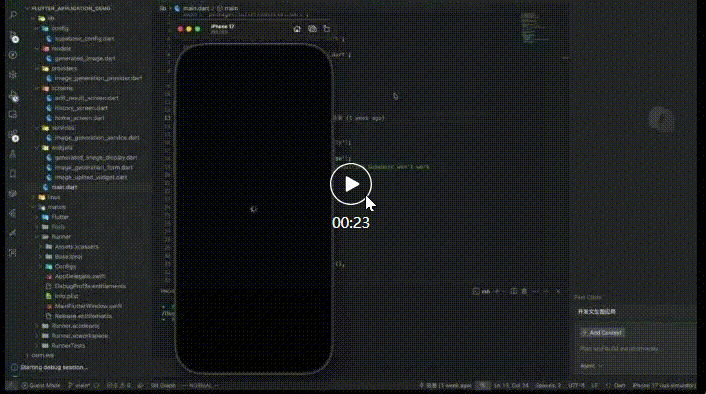
Task: Open supabase_config.dart file
Action: (x=84, y=39)
